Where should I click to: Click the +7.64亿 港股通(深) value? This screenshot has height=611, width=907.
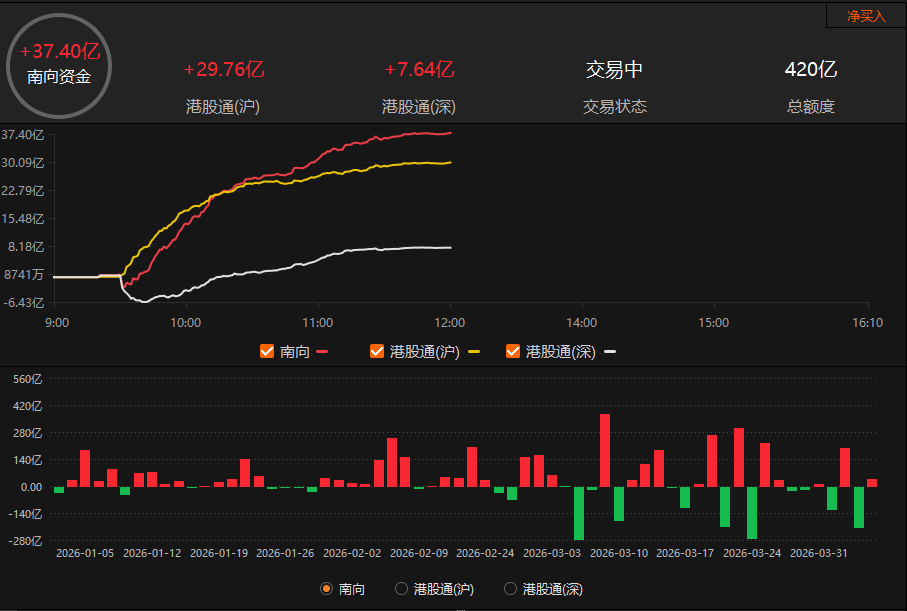click(419, 69)
